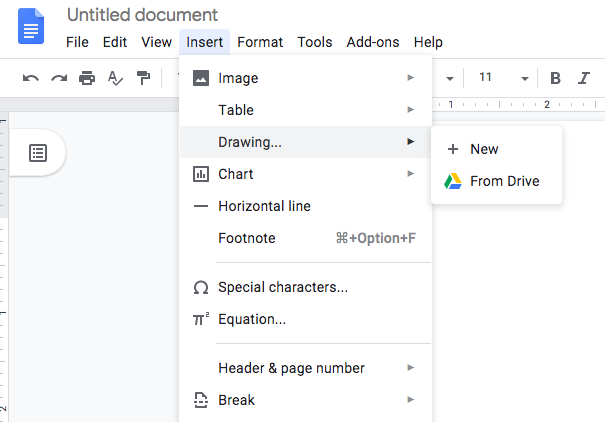Toggle Italic formatting
This screenshot has width=605, height=422.
(583, 78)
